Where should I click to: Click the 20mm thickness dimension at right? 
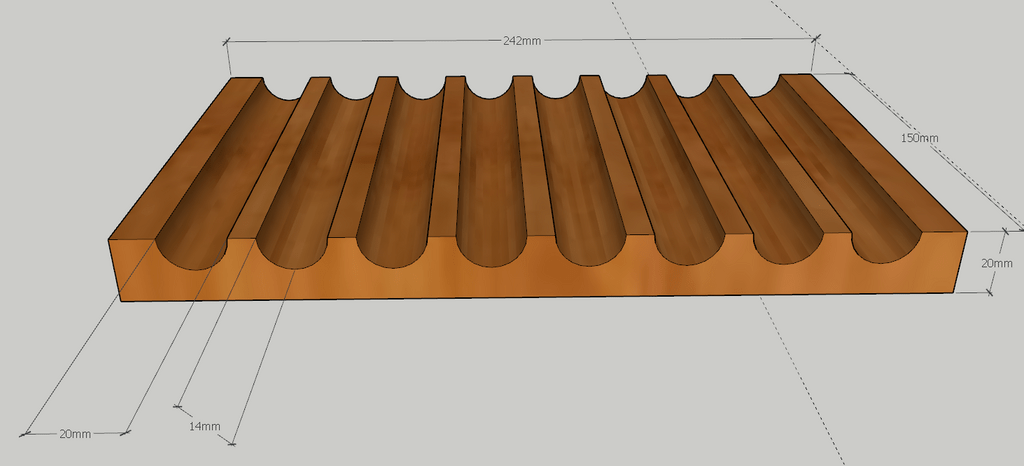coord(997,263)
